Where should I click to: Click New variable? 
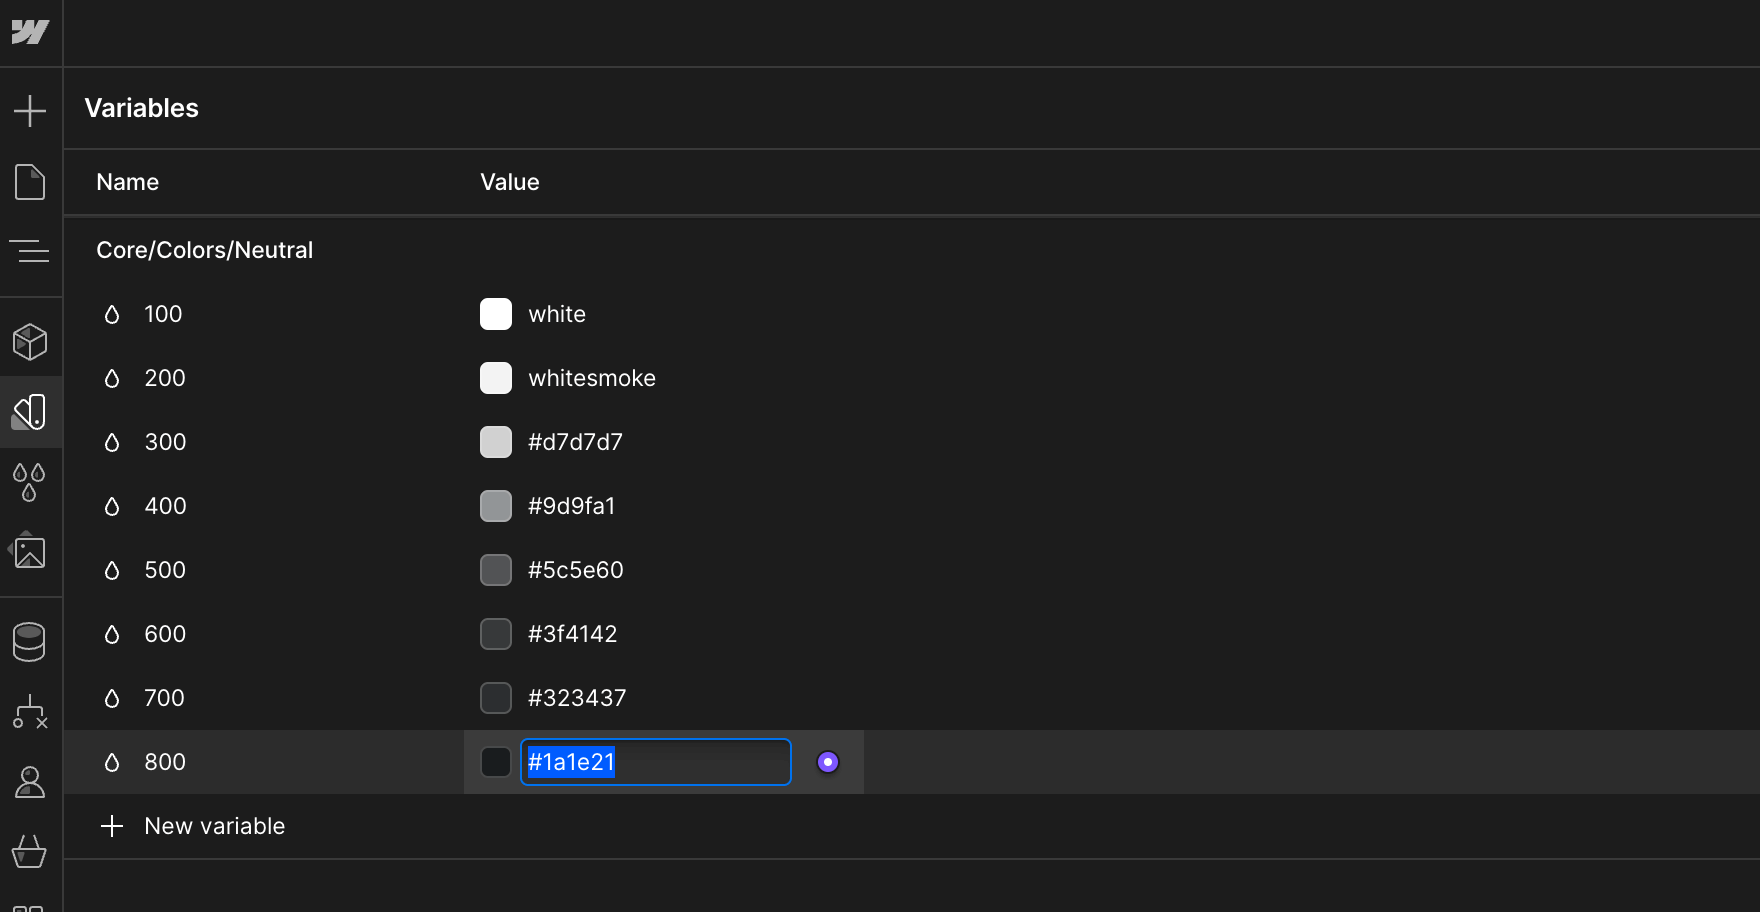[x=214, y=826]
